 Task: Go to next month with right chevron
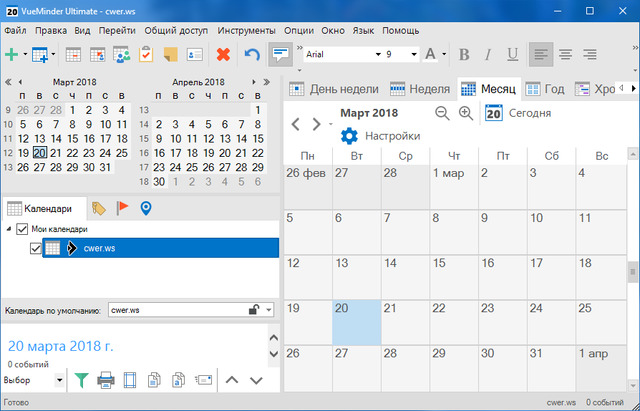(316, 124)
